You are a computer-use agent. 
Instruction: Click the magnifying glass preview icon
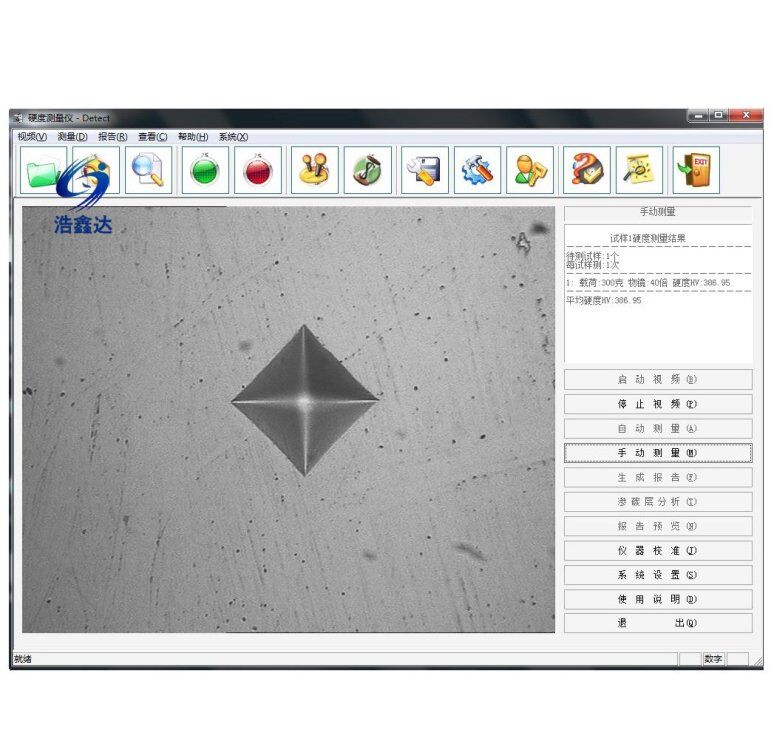(x=148, y=170)
